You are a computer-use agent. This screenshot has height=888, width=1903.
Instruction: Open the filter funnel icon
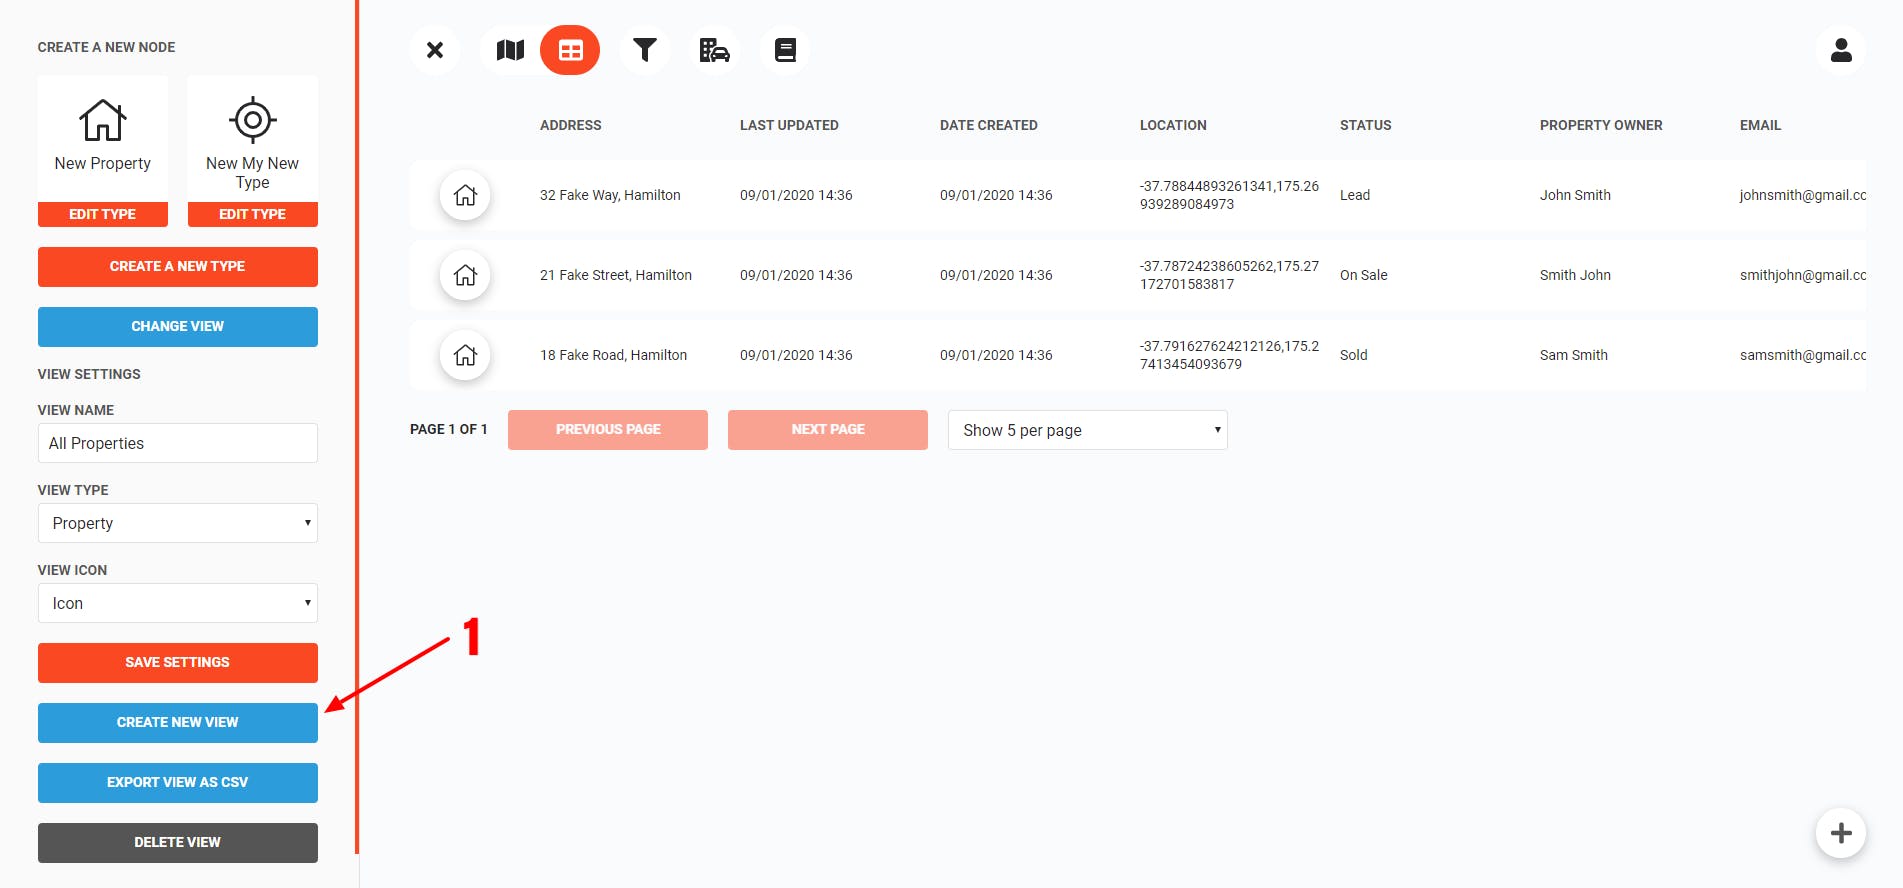(645, 50)
